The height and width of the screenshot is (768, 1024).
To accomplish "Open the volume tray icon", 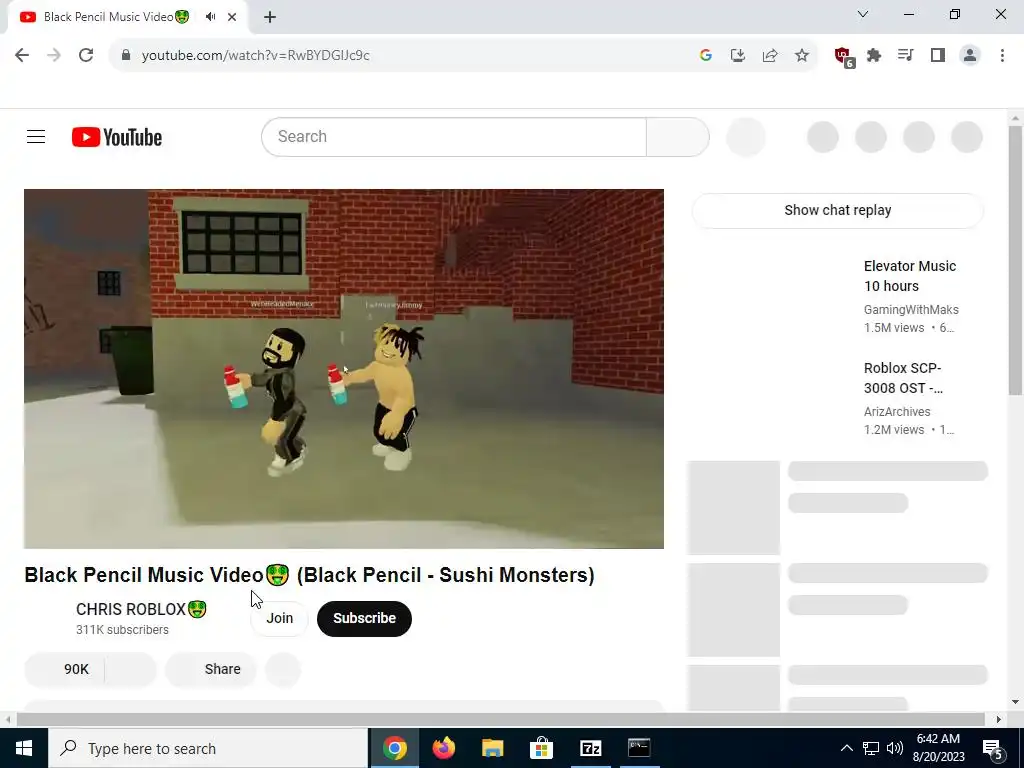I will pos(895,748).
